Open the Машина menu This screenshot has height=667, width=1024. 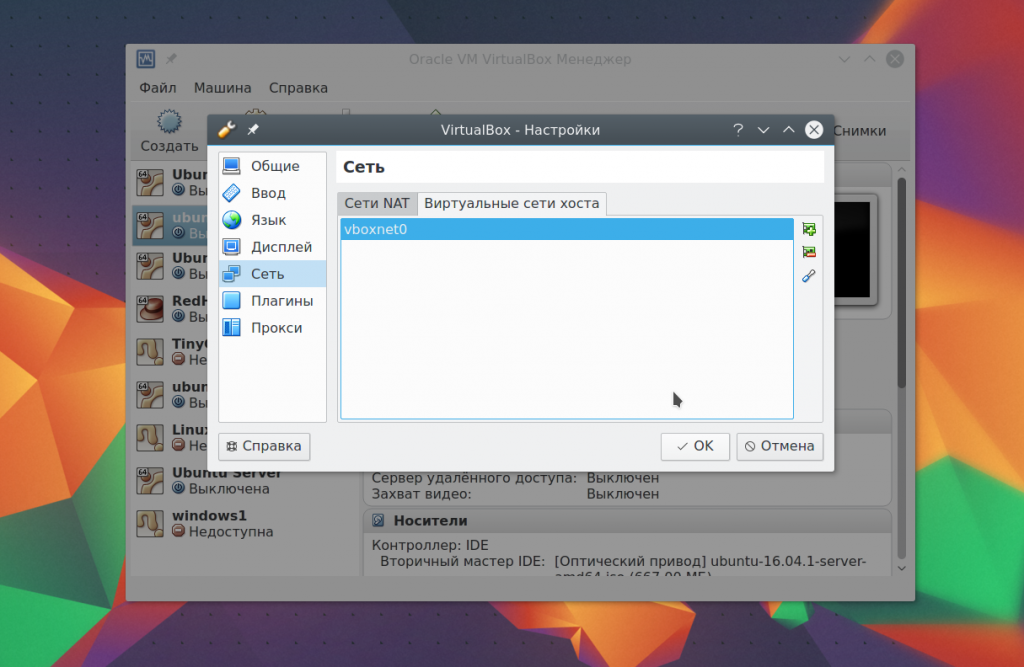[x=223, y=88]
